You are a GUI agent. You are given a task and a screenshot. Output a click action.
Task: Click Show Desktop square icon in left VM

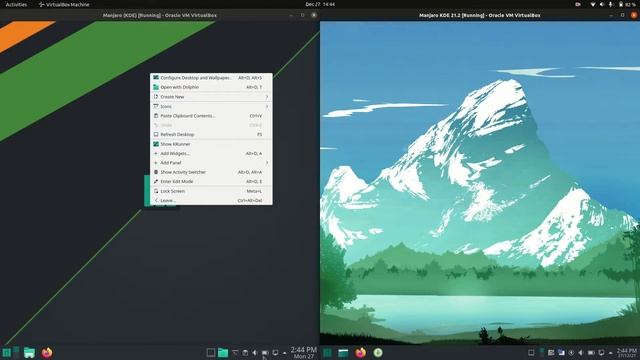click(211, 353)
